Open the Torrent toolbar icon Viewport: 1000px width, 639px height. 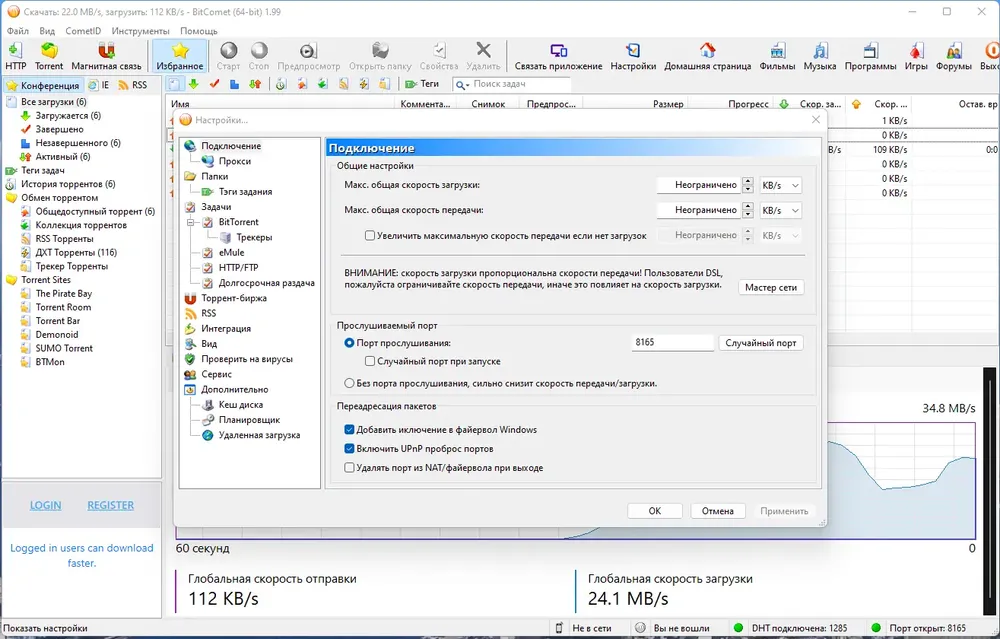click(x=49, y=50)
